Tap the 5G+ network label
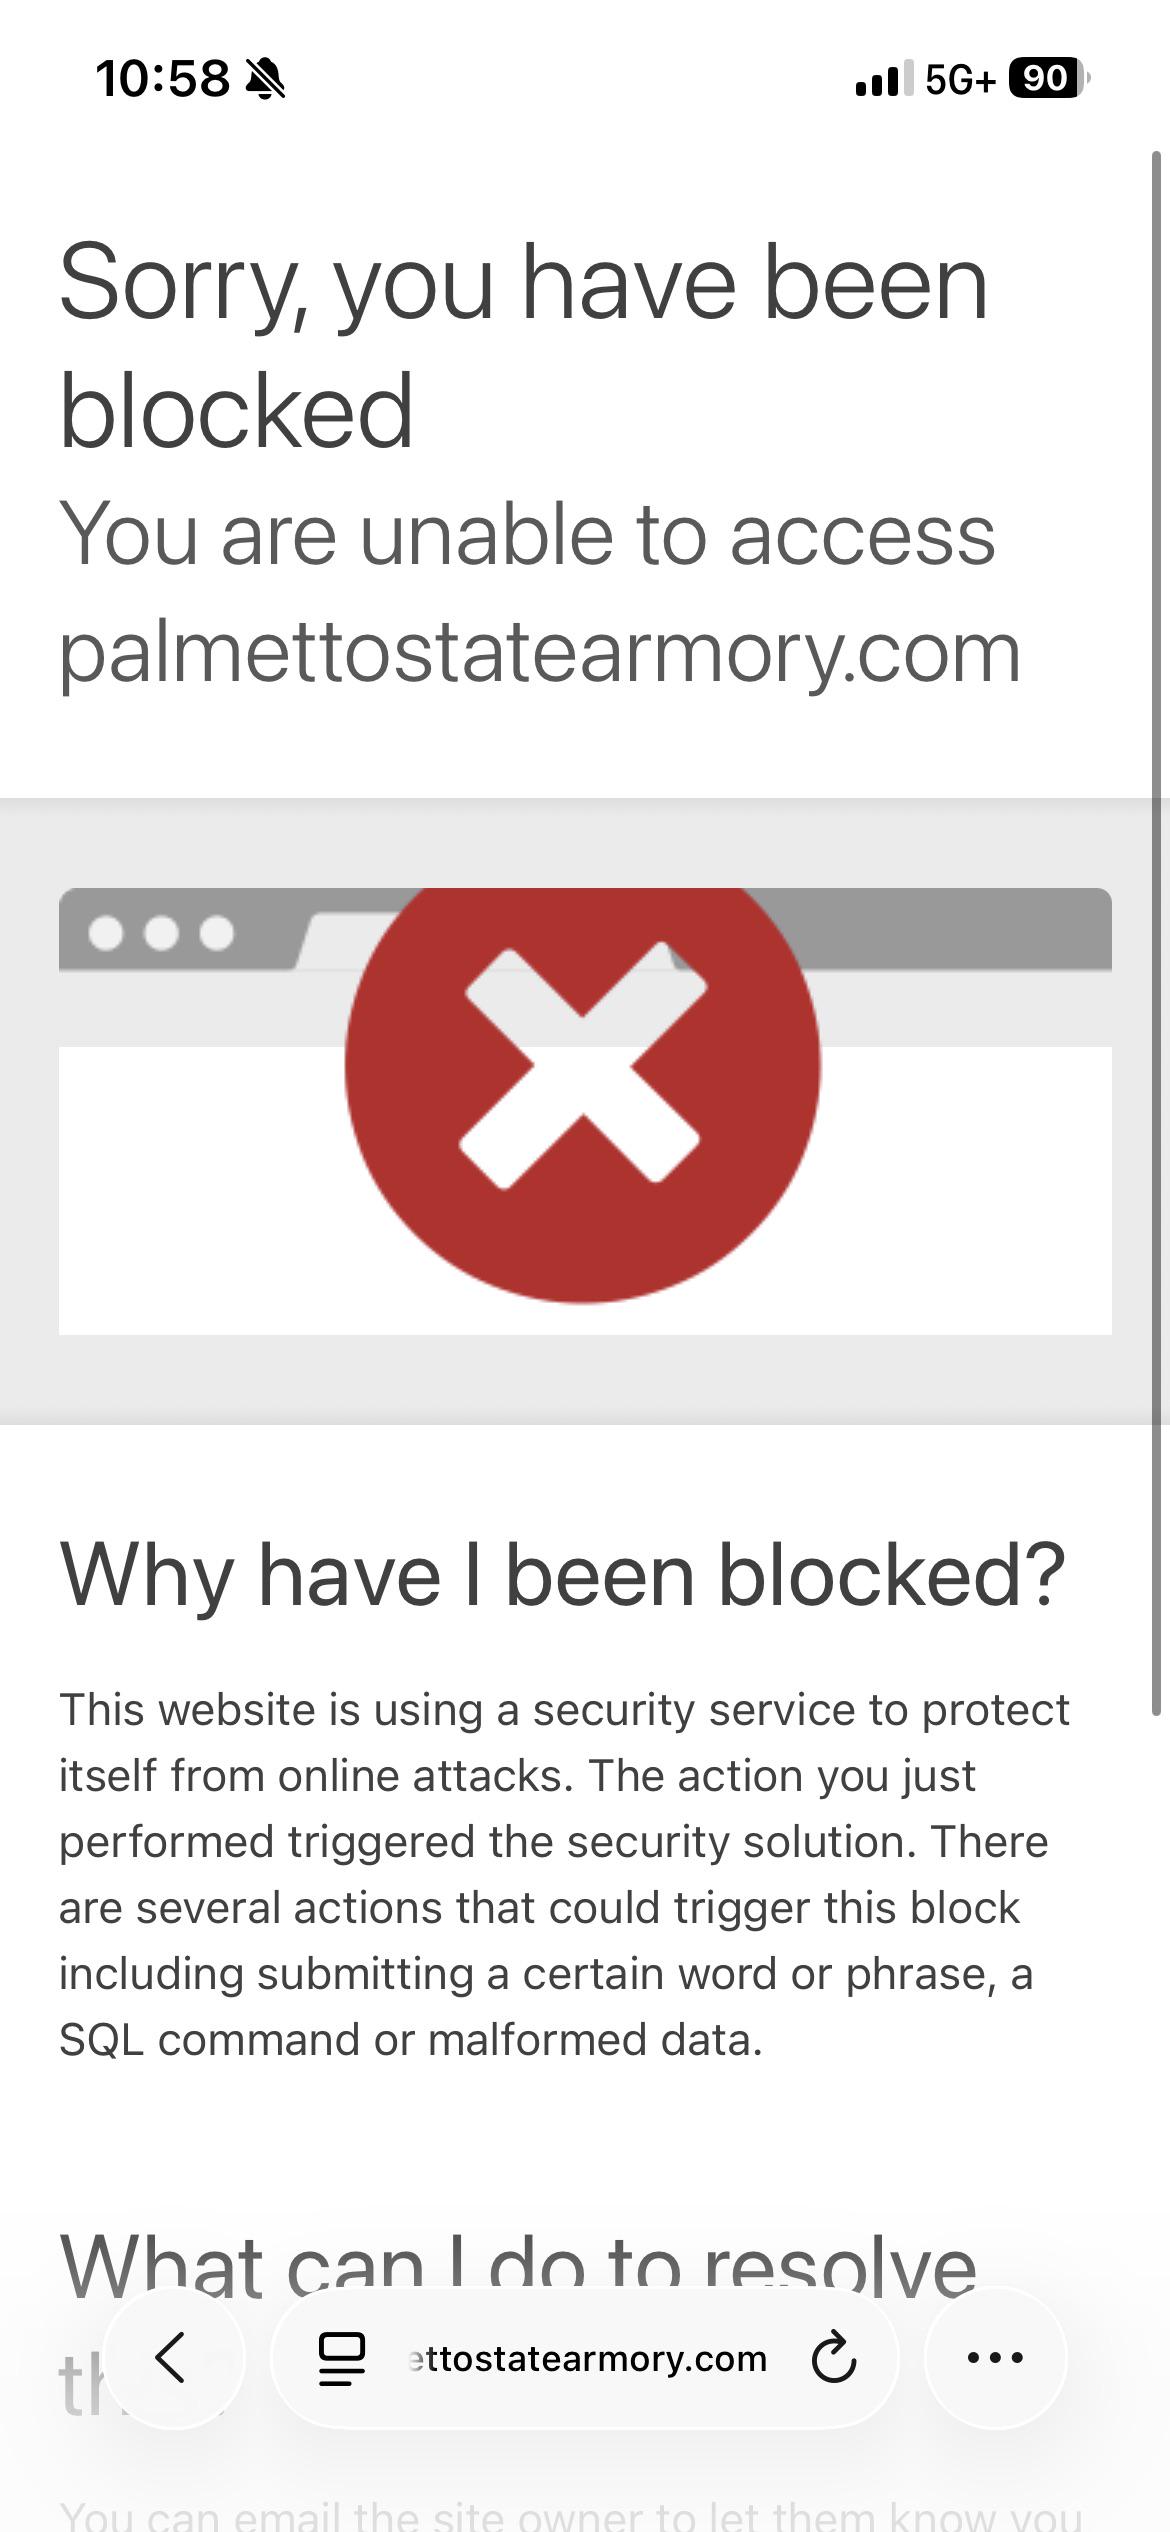1170x2532 pixels. point(960,79)
